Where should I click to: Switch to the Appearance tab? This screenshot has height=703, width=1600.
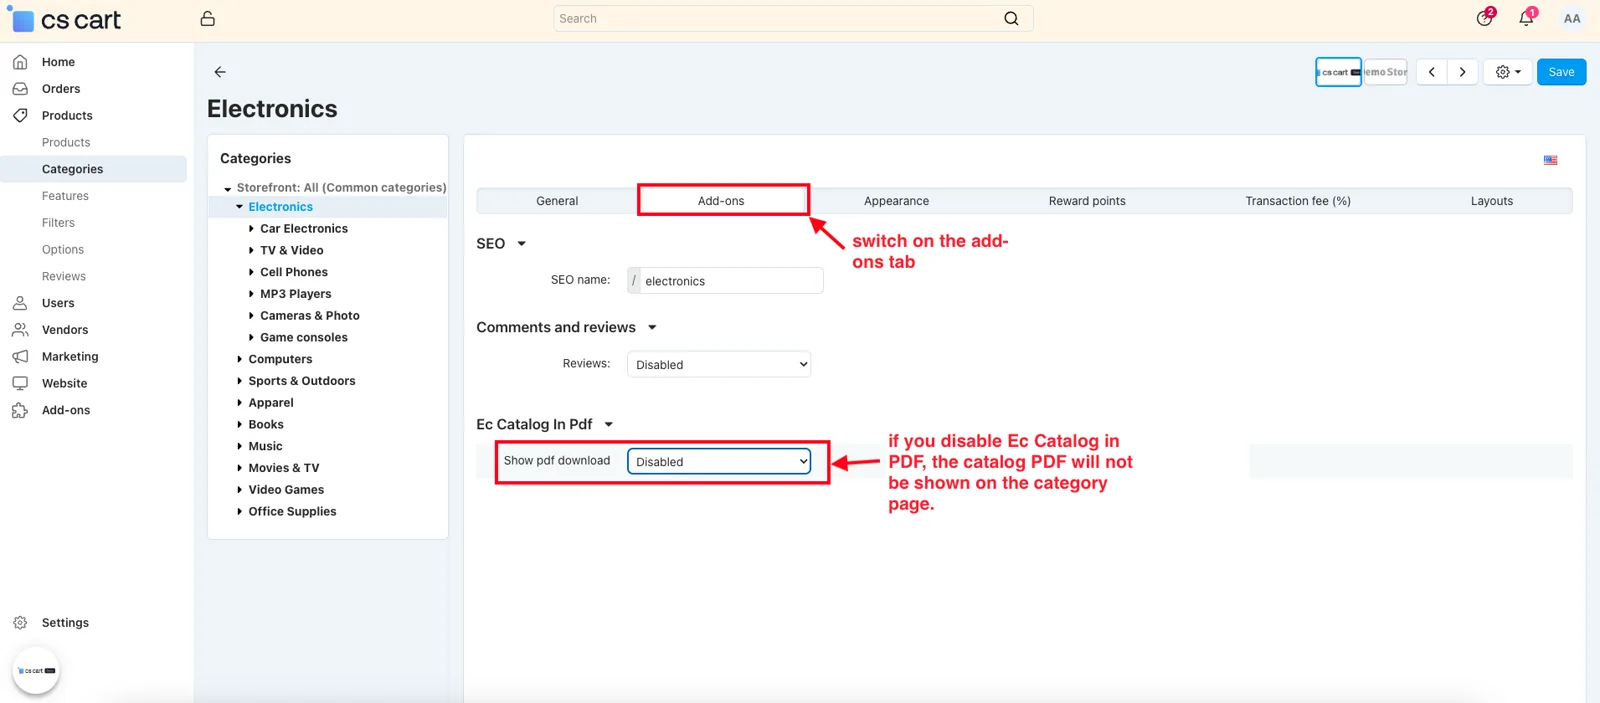click(896, 201)
